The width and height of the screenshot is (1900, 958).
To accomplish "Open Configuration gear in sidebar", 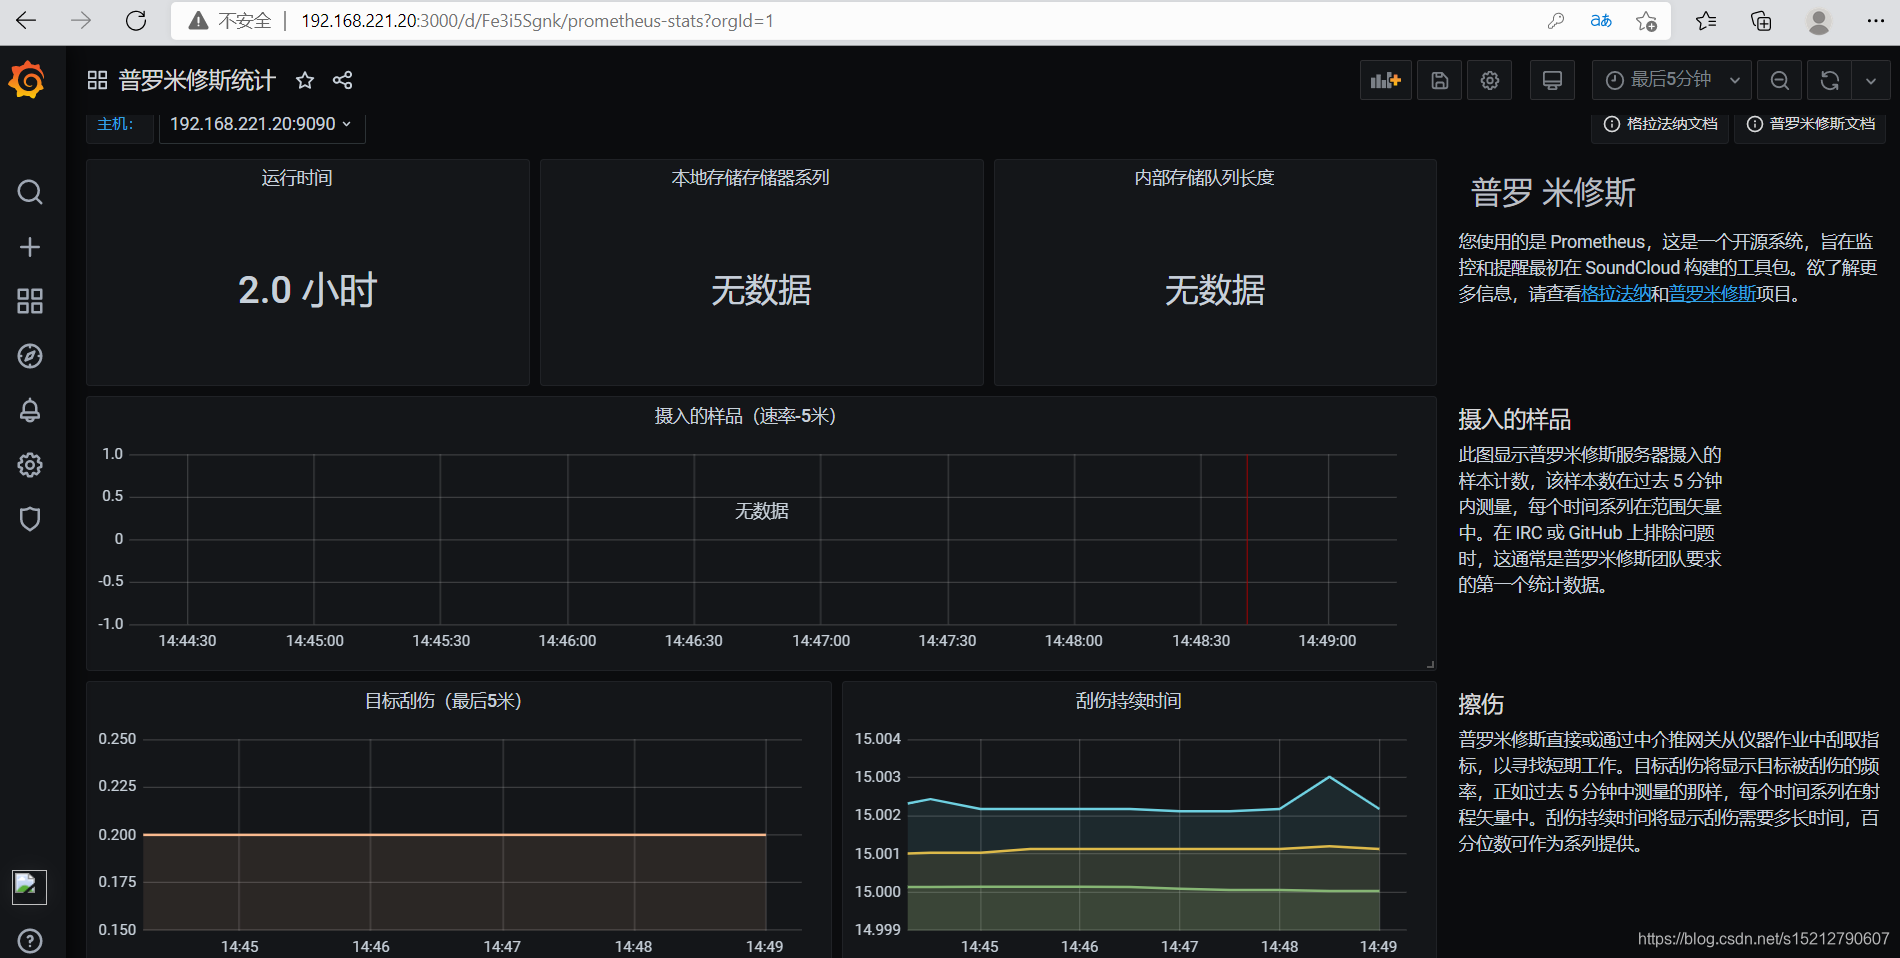I will [x=30, y=465].
